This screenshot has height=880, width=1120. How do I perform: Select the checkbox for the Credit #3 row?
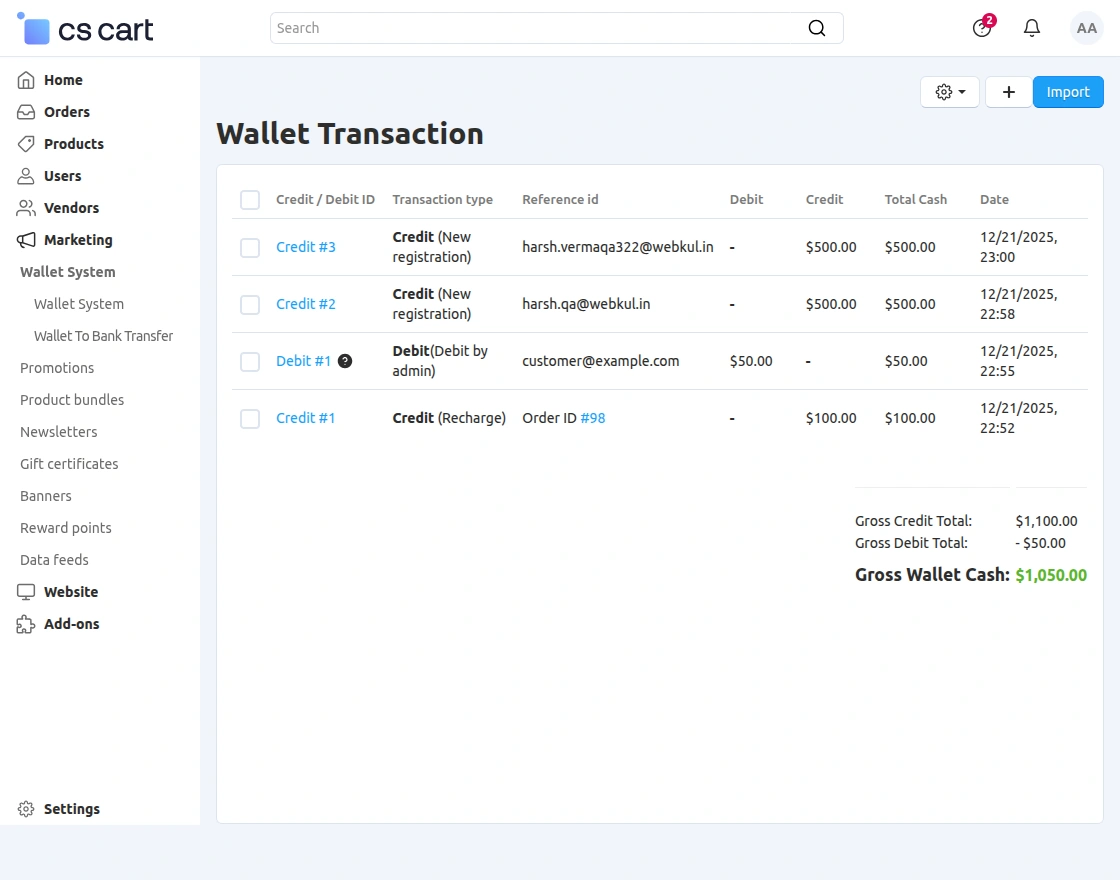point(249,247)
